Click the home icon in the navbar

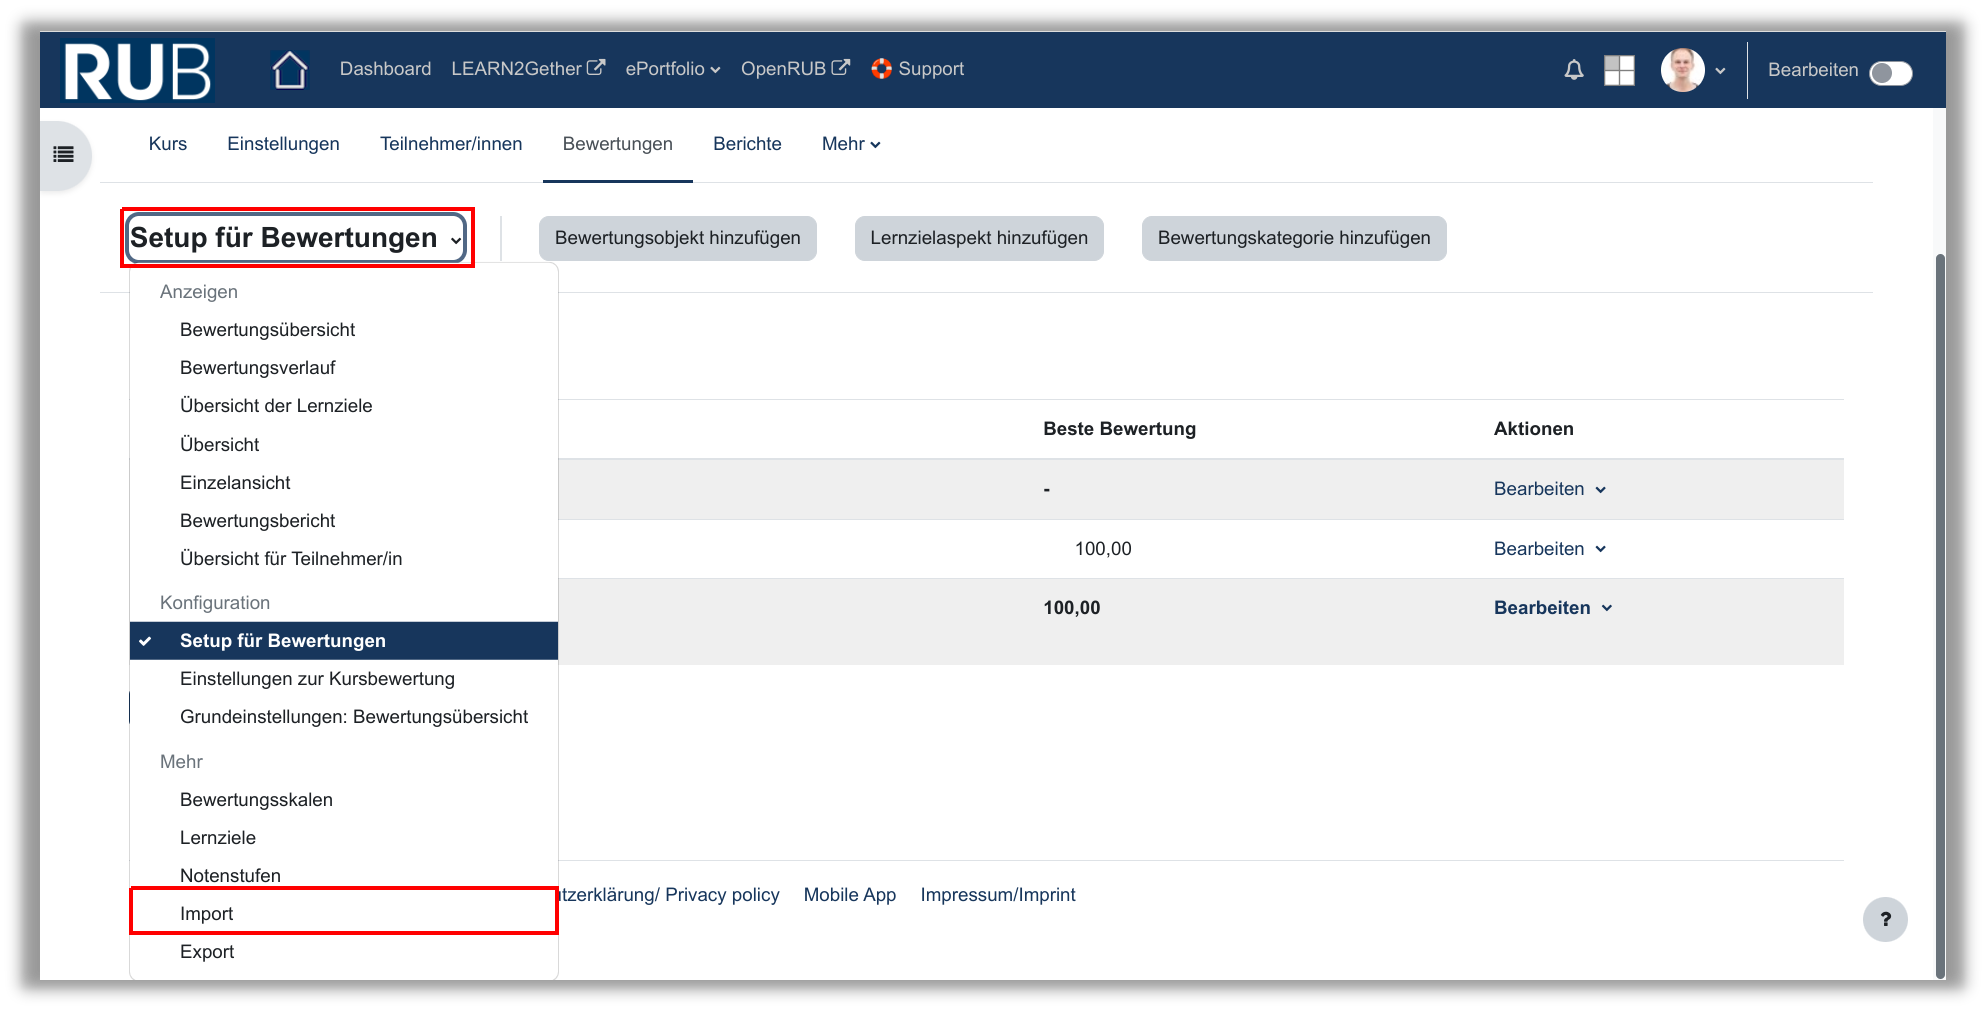[x=289, y=70]
